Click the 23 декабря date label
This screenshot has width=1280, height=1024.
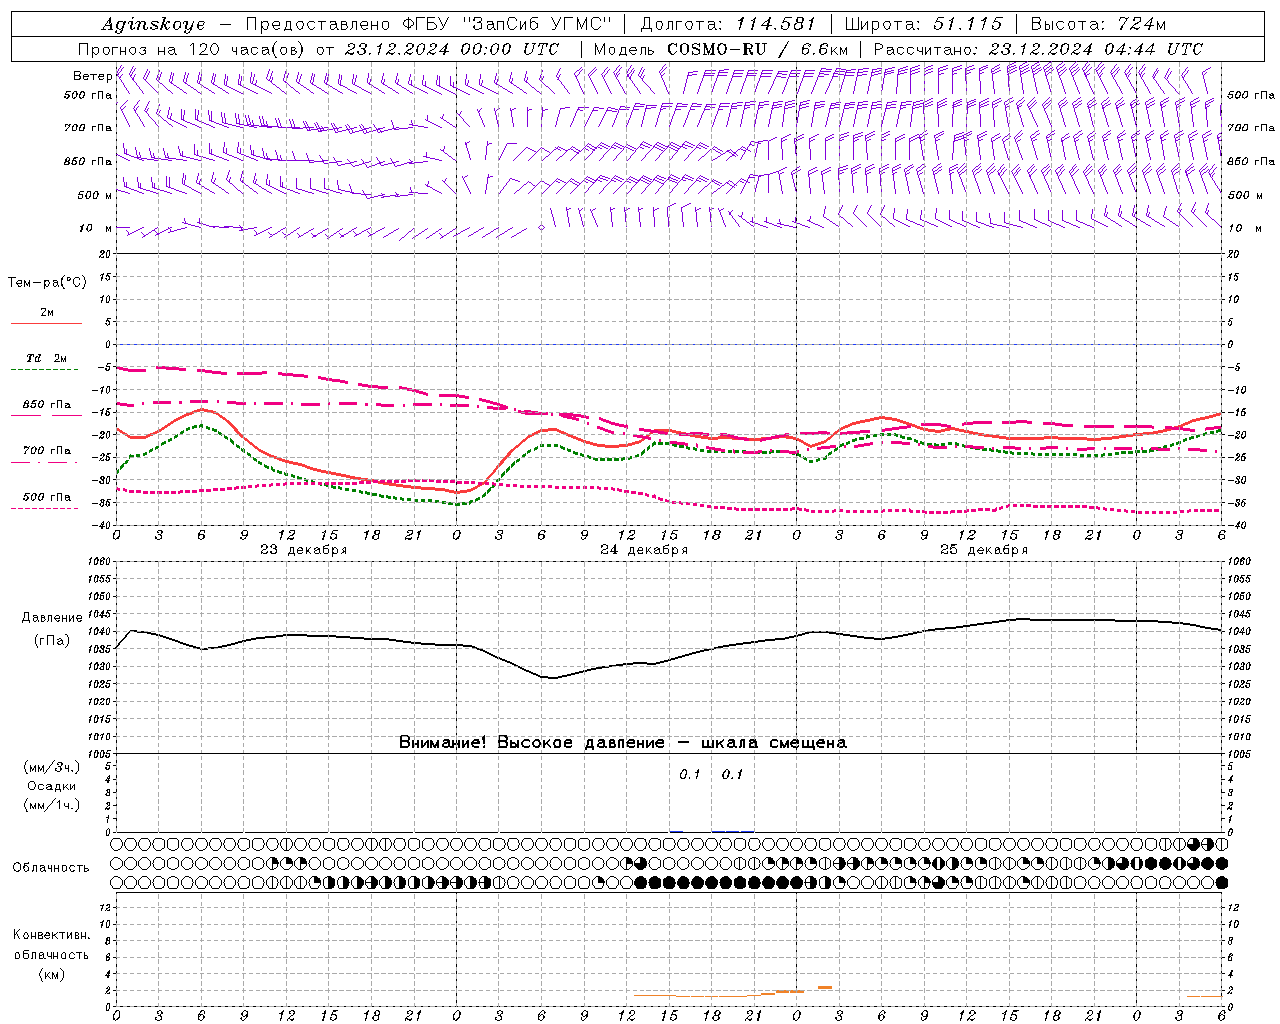pos(304,550)
